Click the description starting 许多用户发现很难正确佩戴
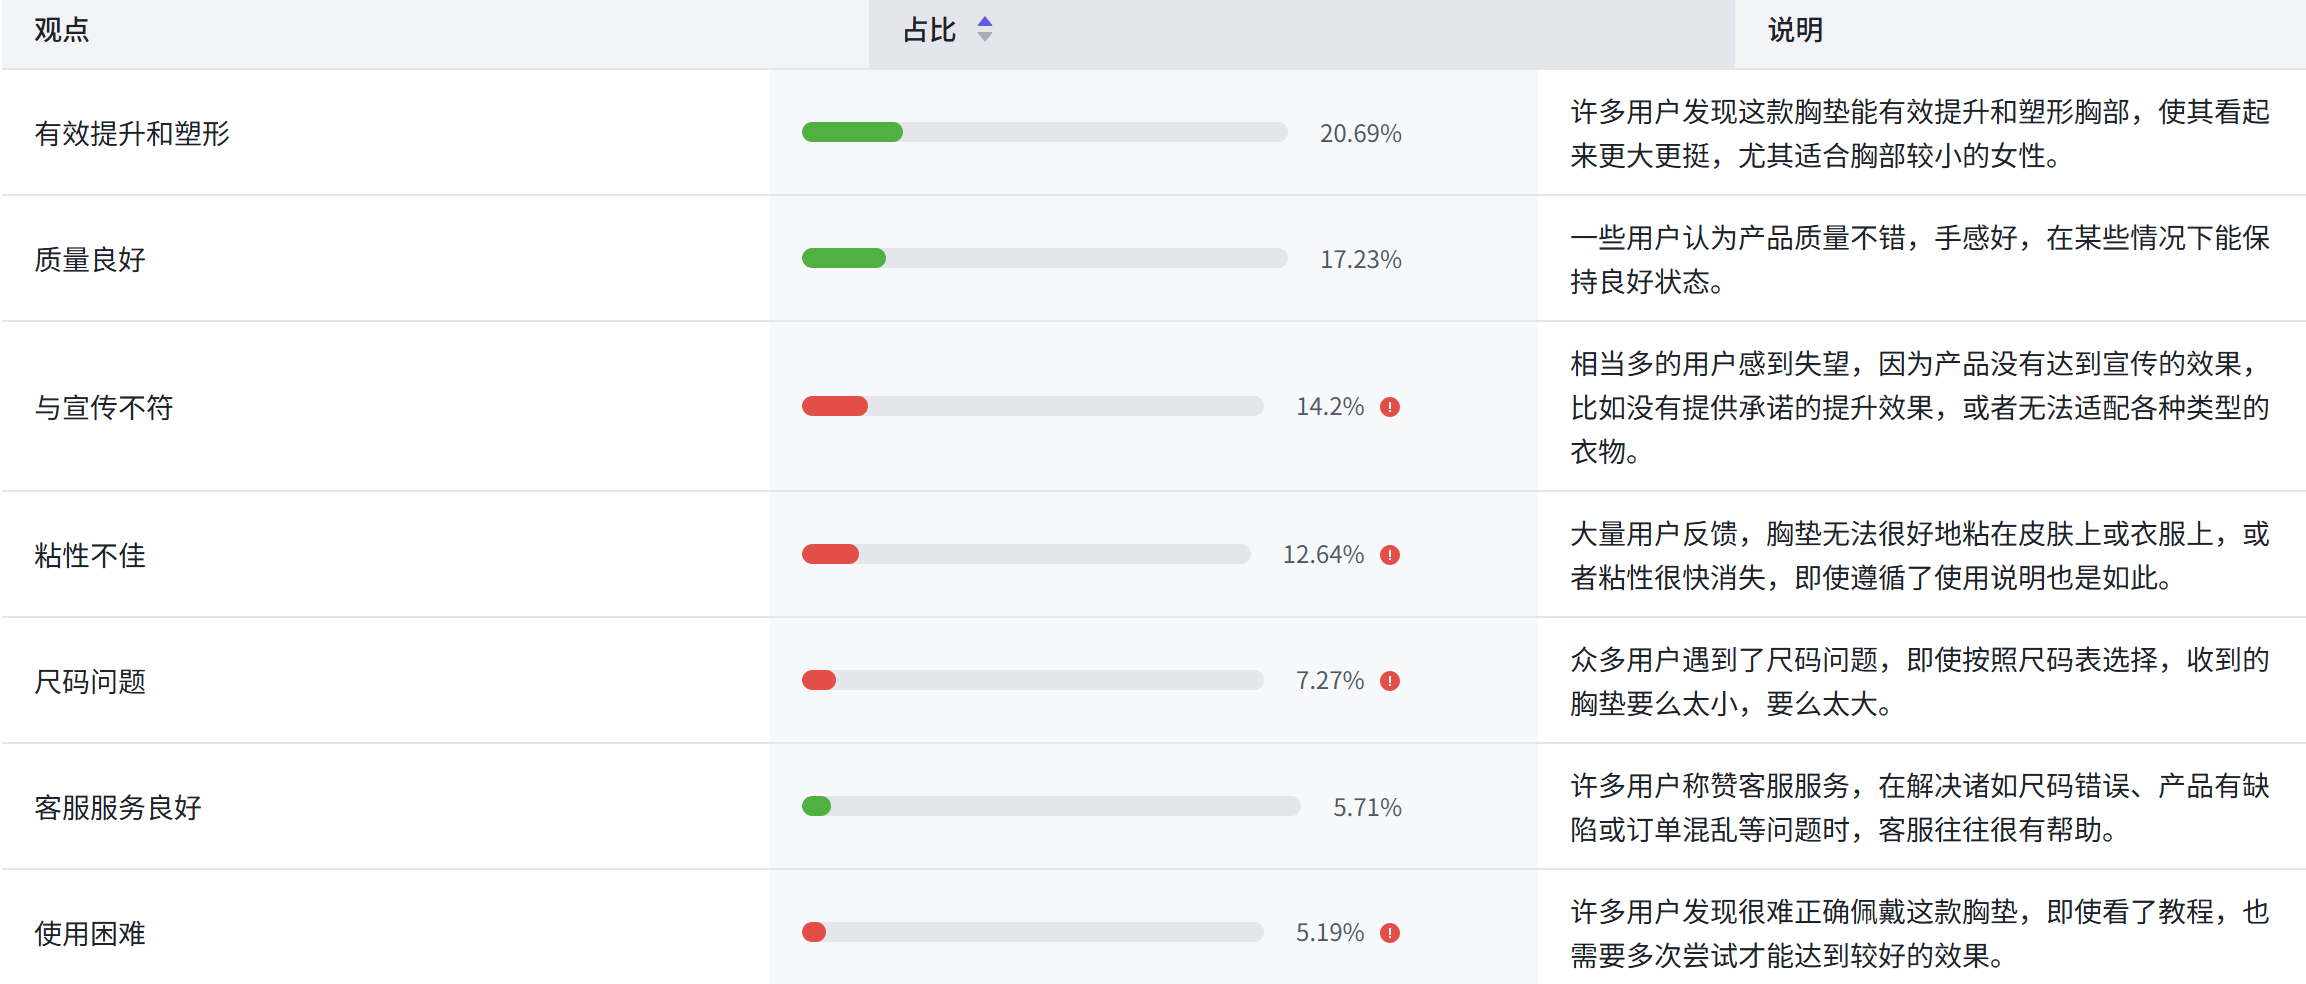This screenshot has width=2306, height=984. (x=1920, y=933)
